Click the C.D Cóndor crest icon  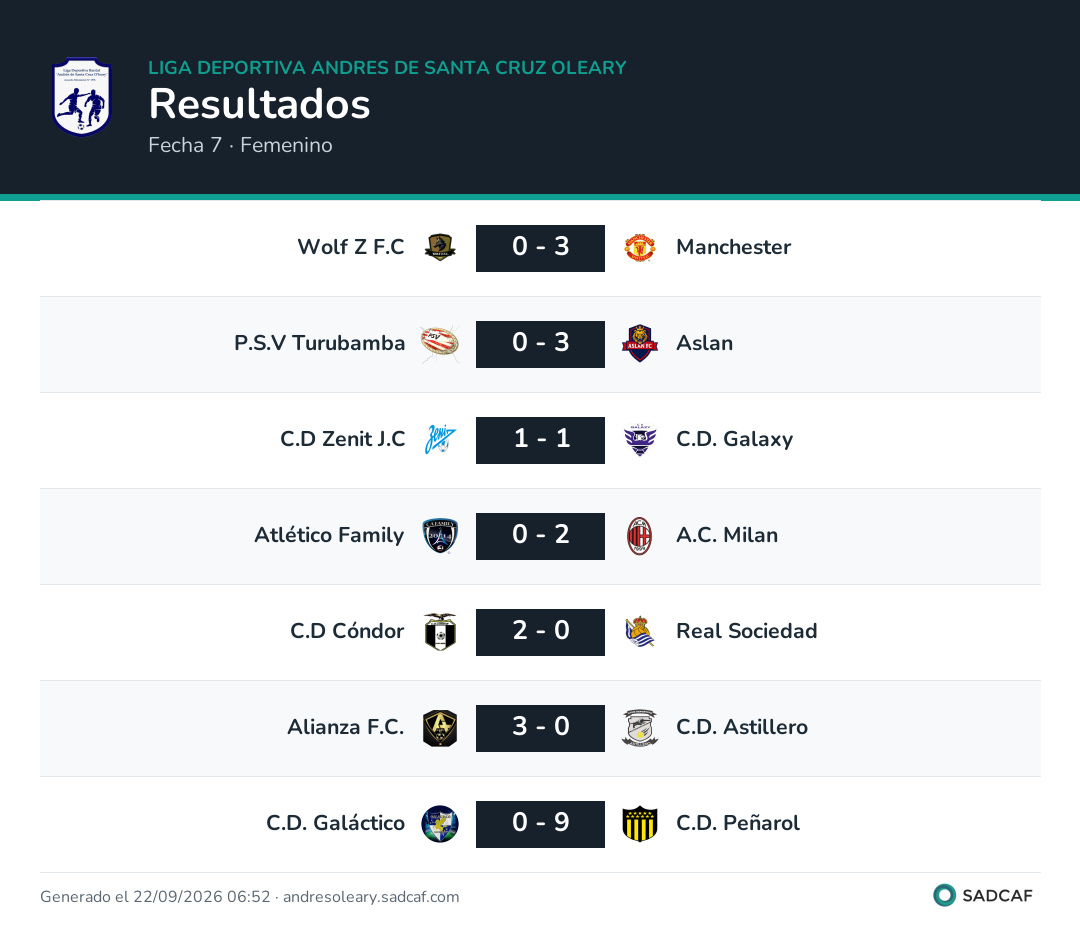tap(440, 631)
